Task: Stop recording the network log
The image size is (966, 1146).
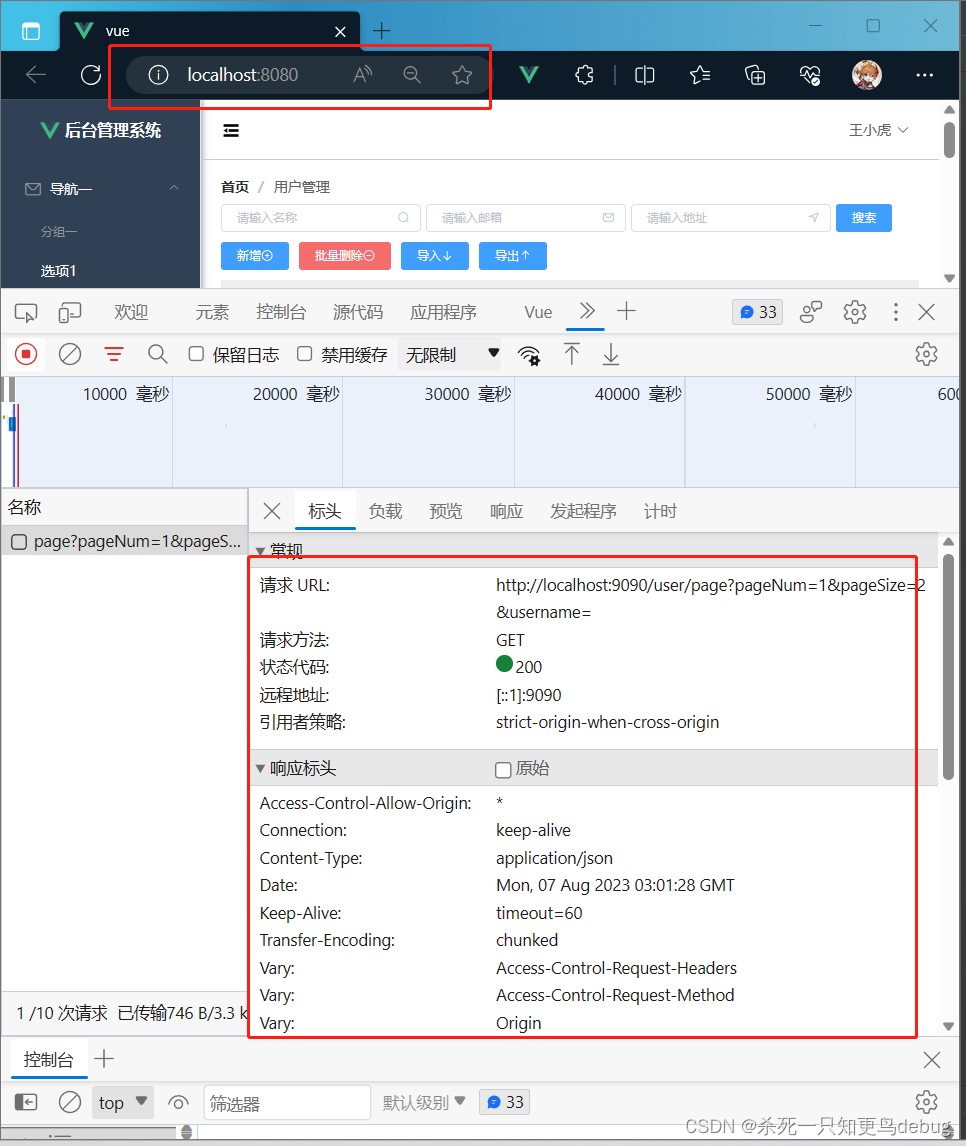Action: [25, 354]
